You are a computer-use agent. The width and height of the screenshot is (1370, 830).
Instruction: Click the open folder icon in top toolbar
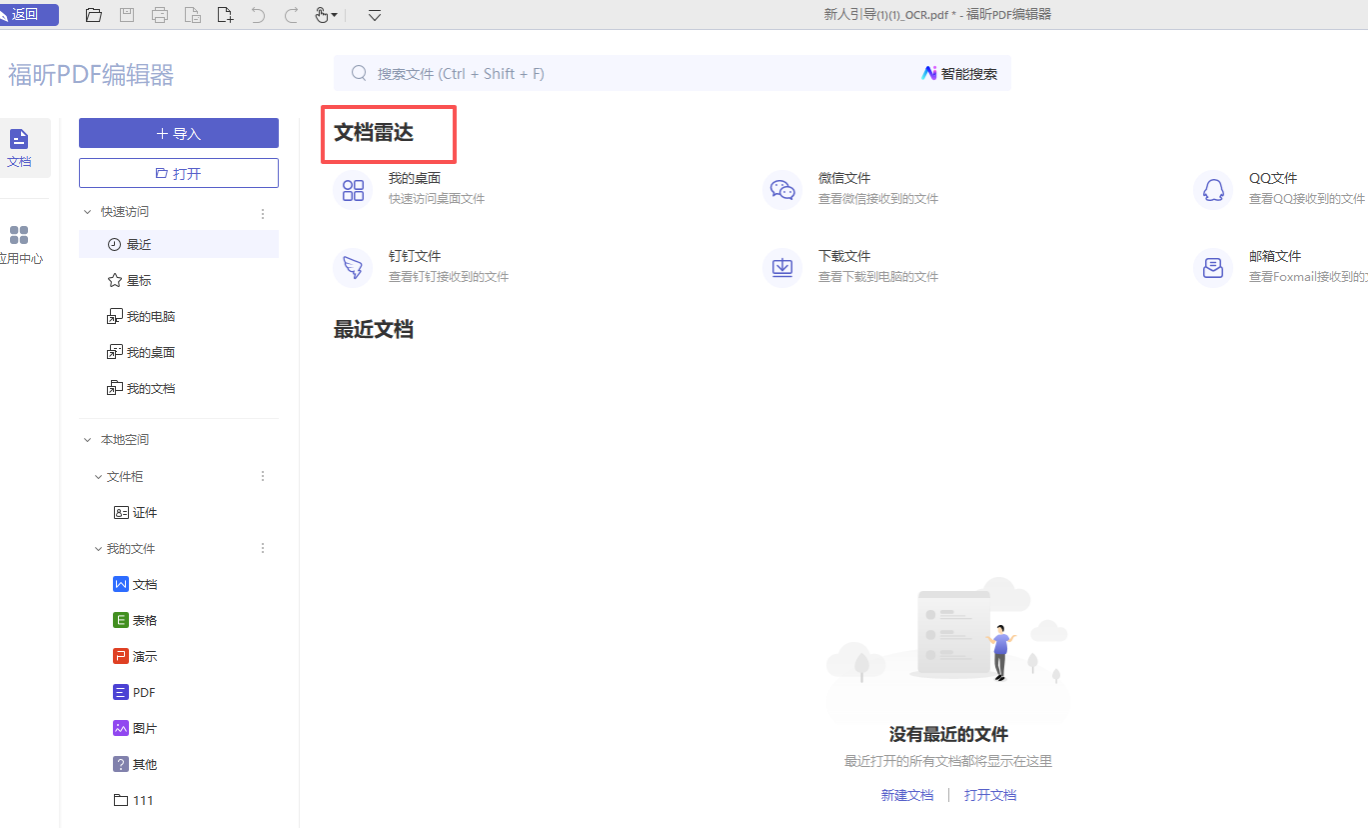(94, 15)
